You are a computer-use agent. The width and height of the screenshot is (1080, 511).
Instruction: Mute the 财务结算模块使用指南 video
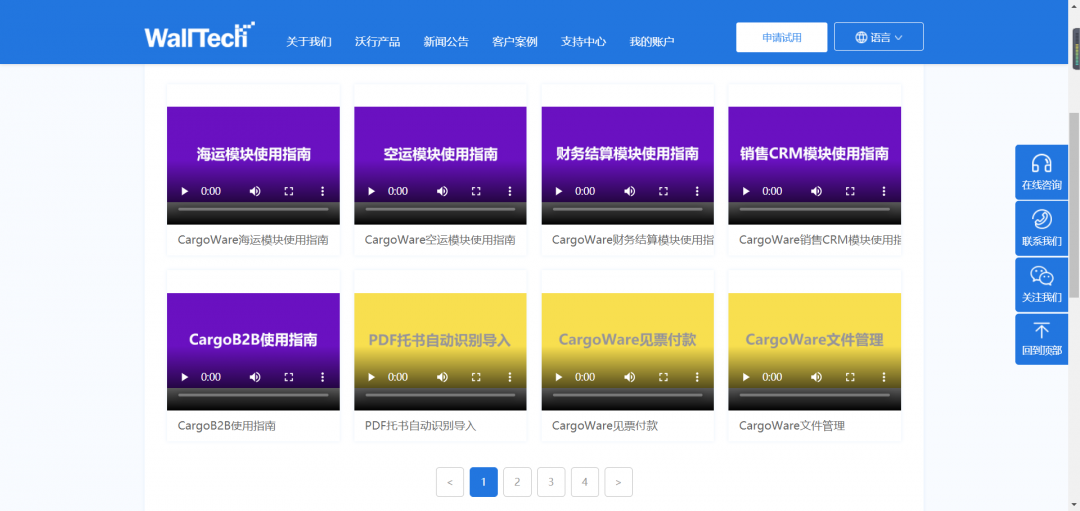pos(630,191)
